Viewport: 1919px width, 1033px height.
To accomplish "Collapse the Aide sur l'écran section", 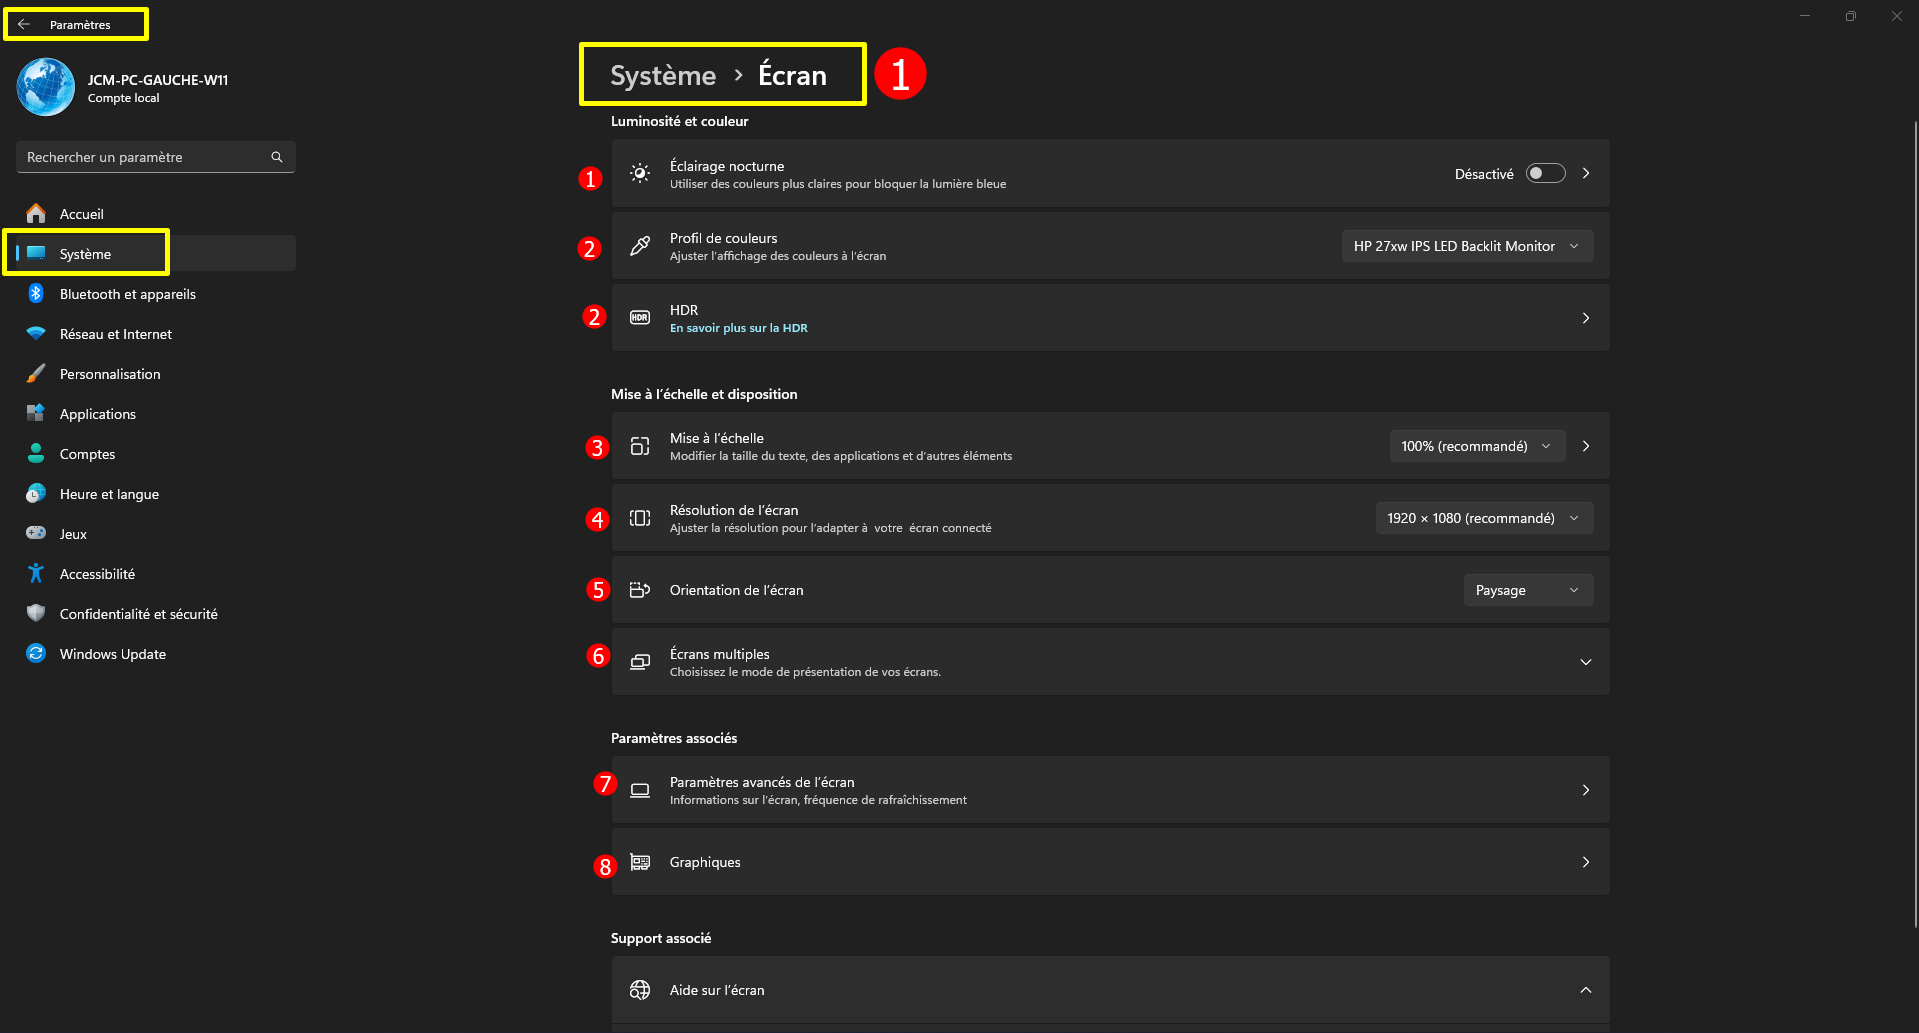I will tap(1585, 990).
